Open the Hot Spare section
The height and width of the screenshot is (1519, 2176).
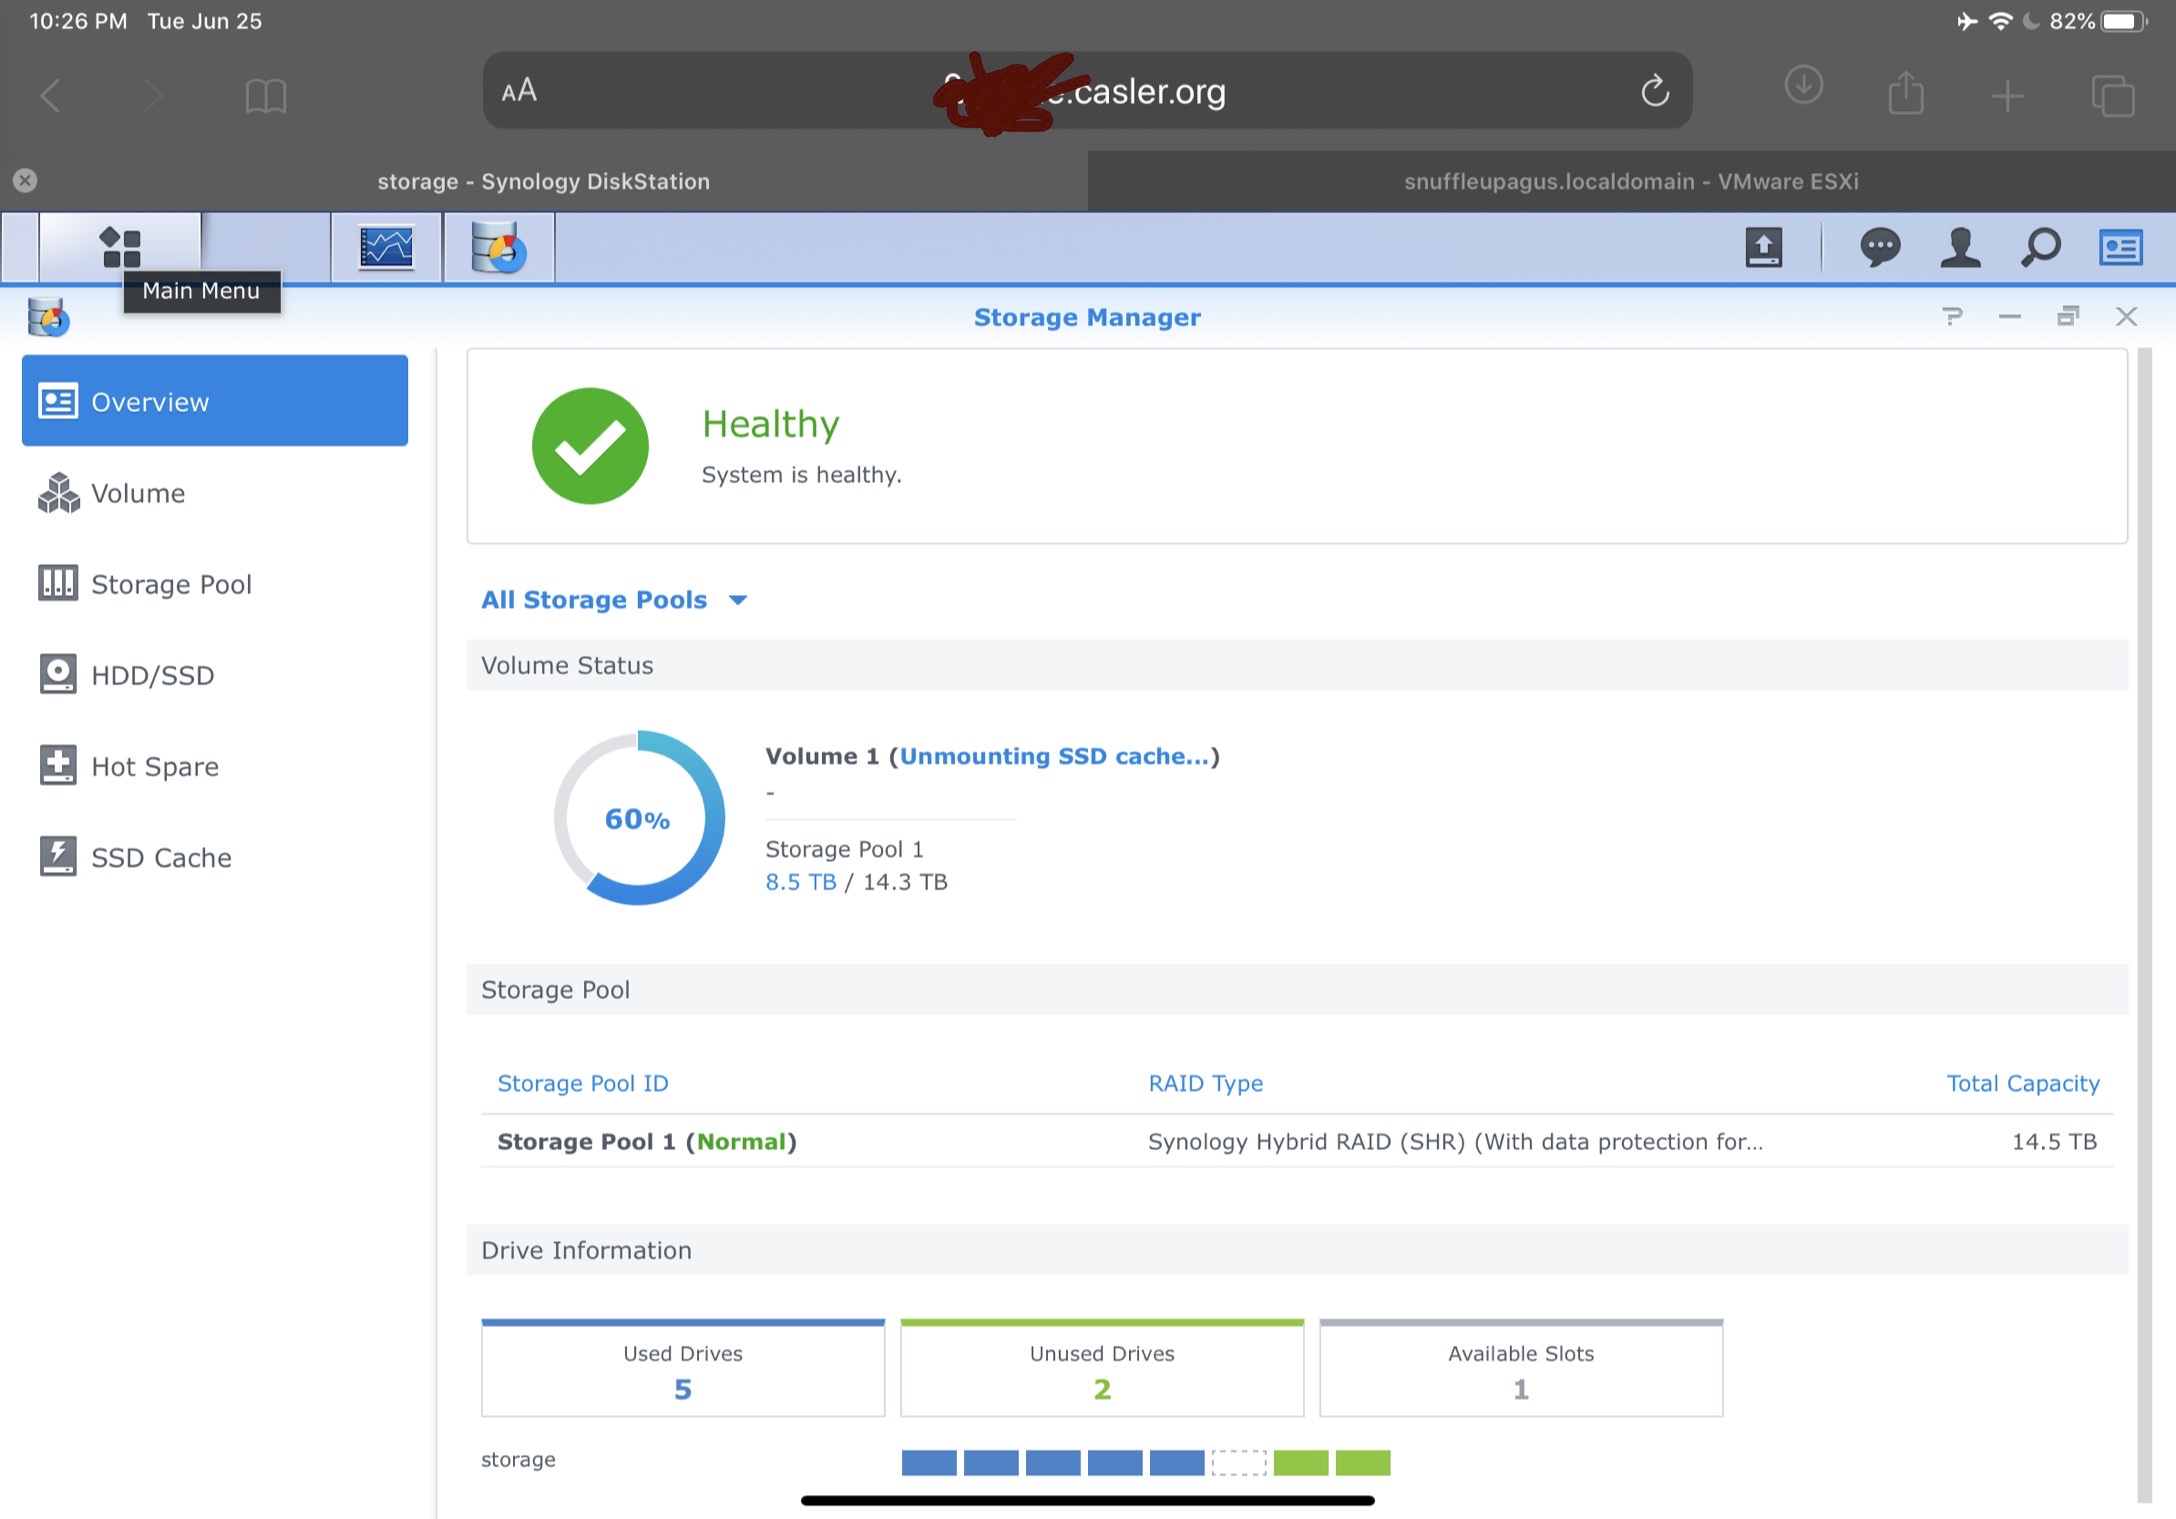coord(215,766)
